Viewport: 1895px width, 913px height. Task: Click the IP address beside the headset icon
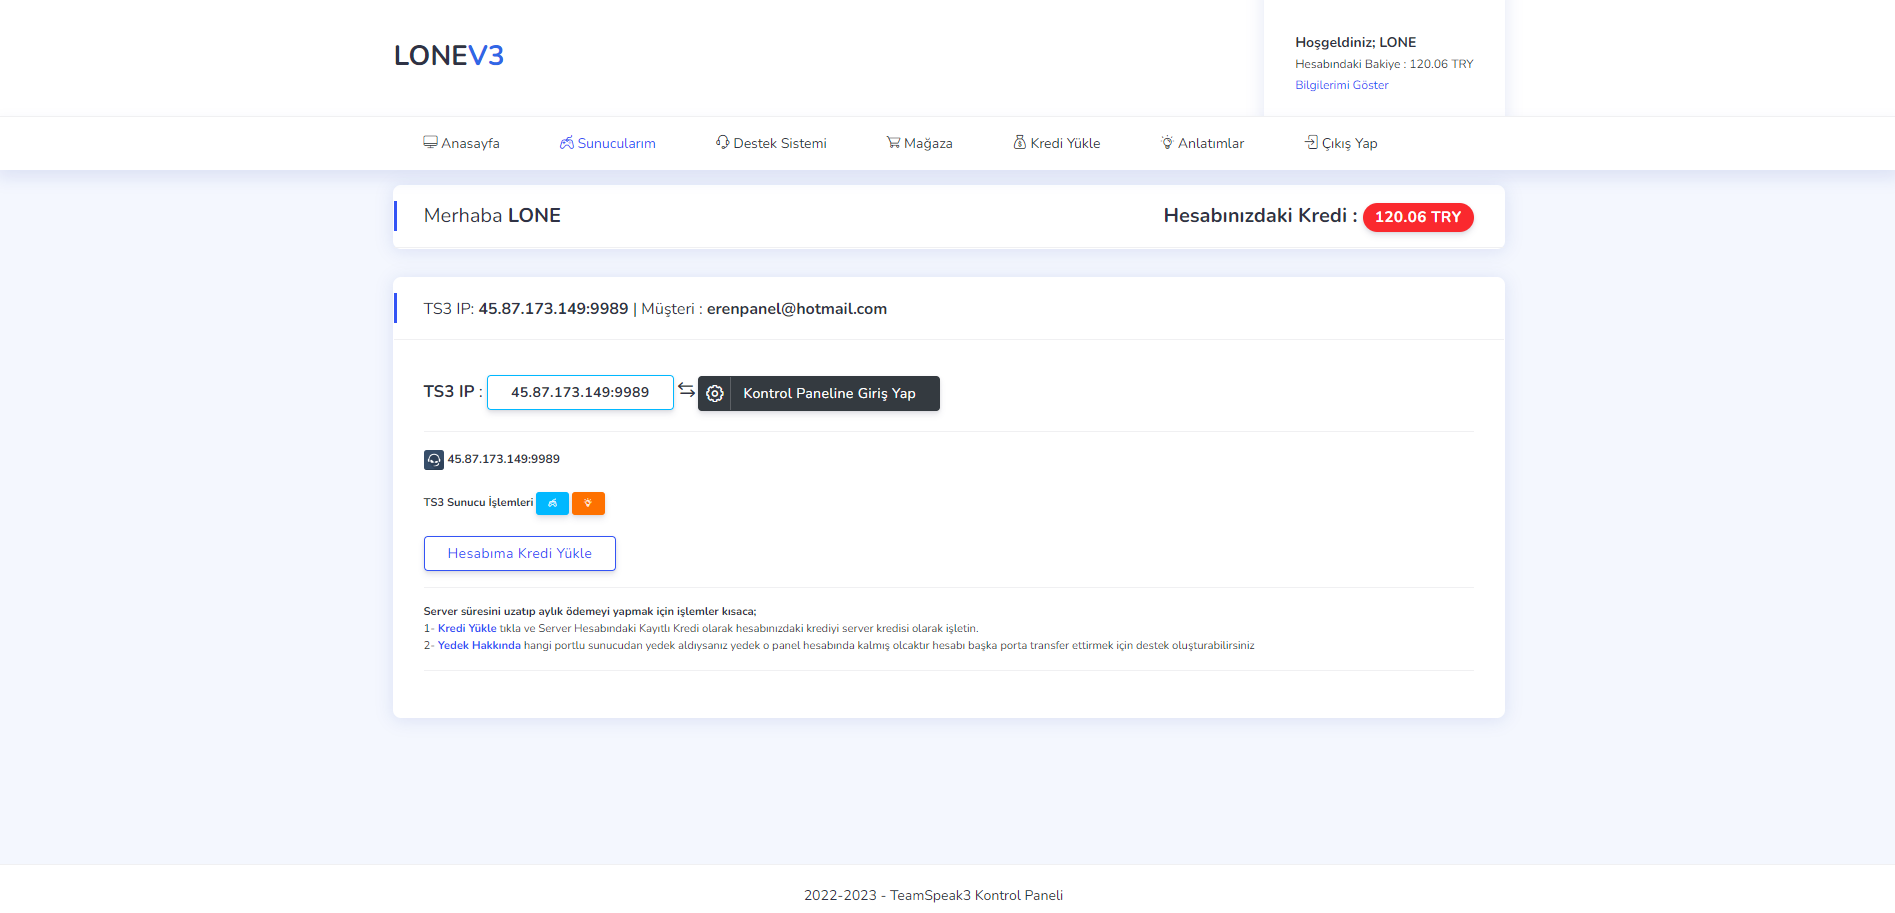503,459
